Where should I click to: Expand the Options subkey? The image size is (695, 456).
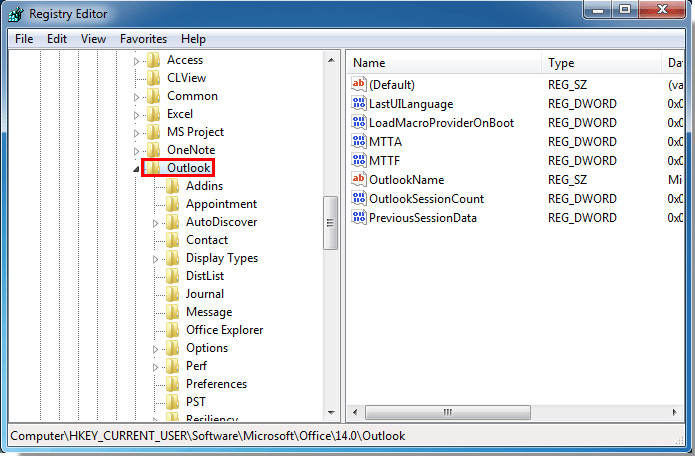155,349
